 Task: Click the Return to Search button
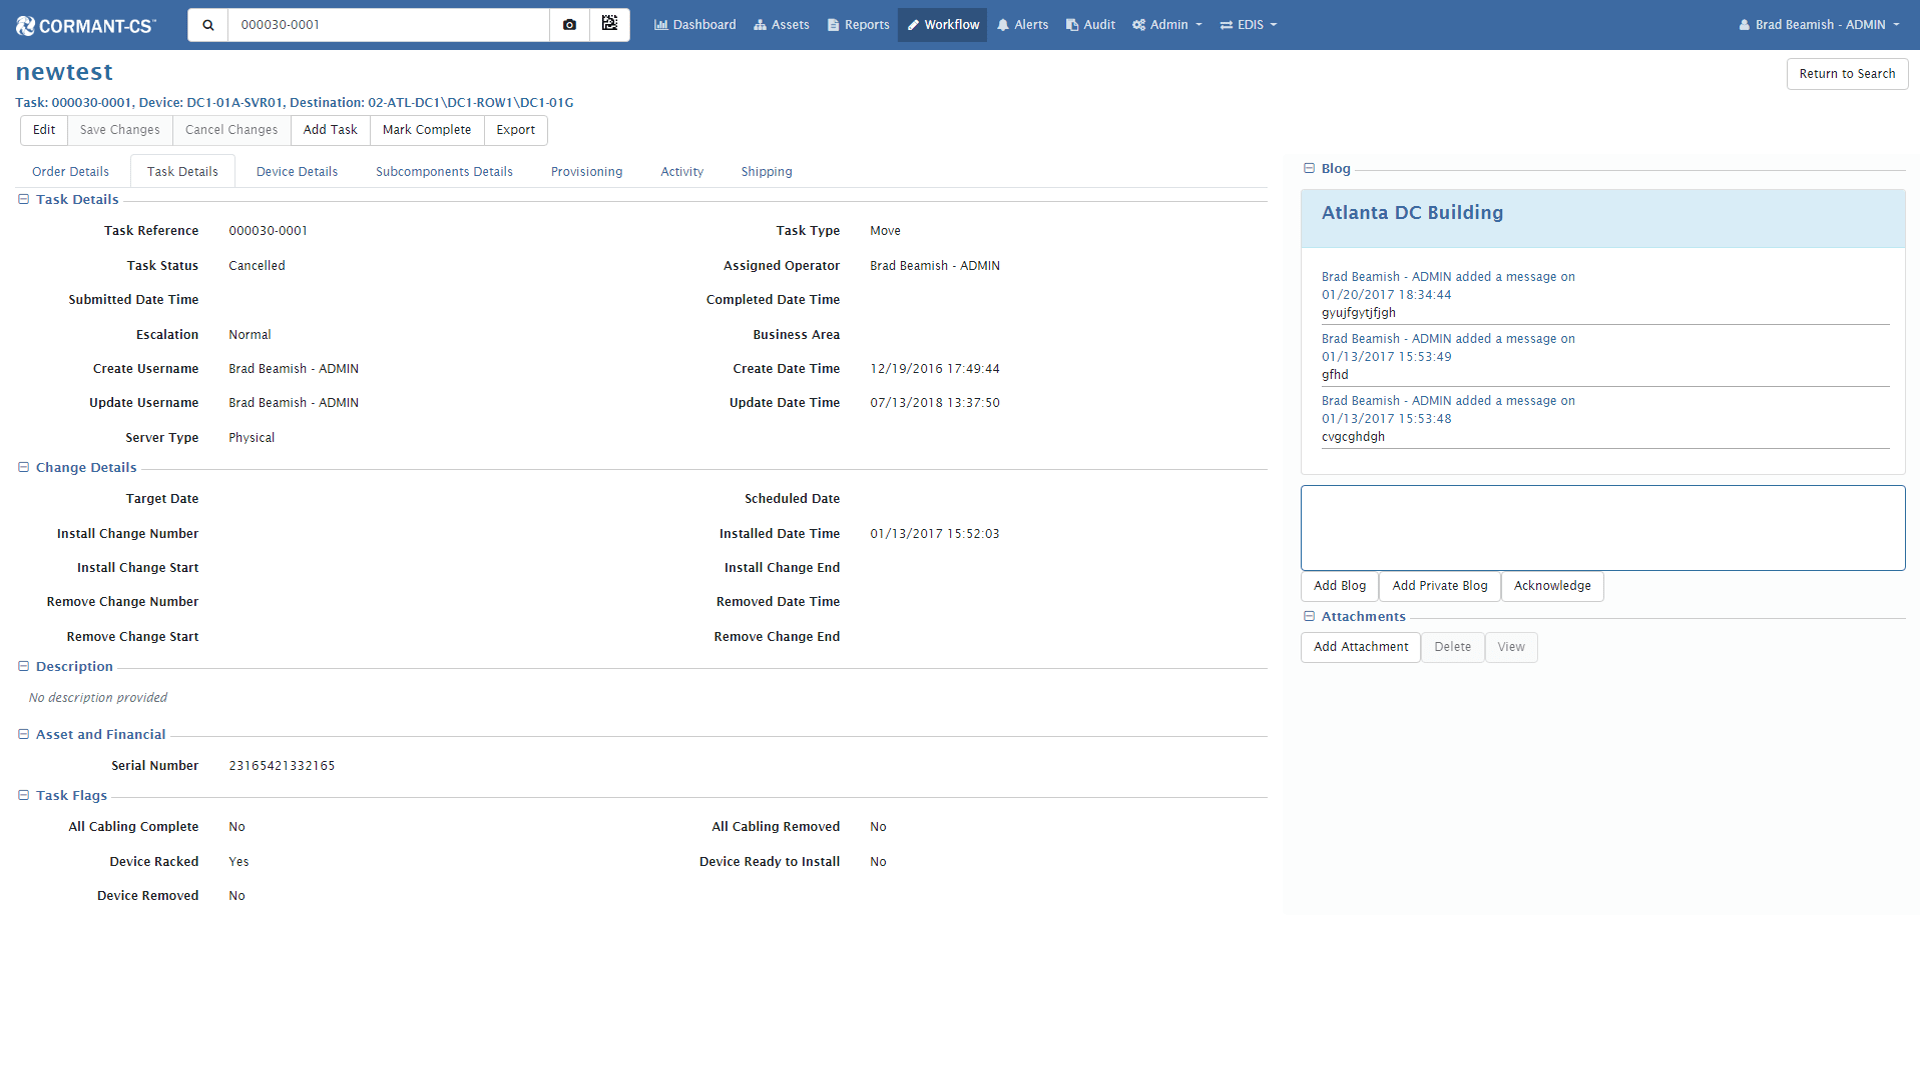[x=1847, y=73]
